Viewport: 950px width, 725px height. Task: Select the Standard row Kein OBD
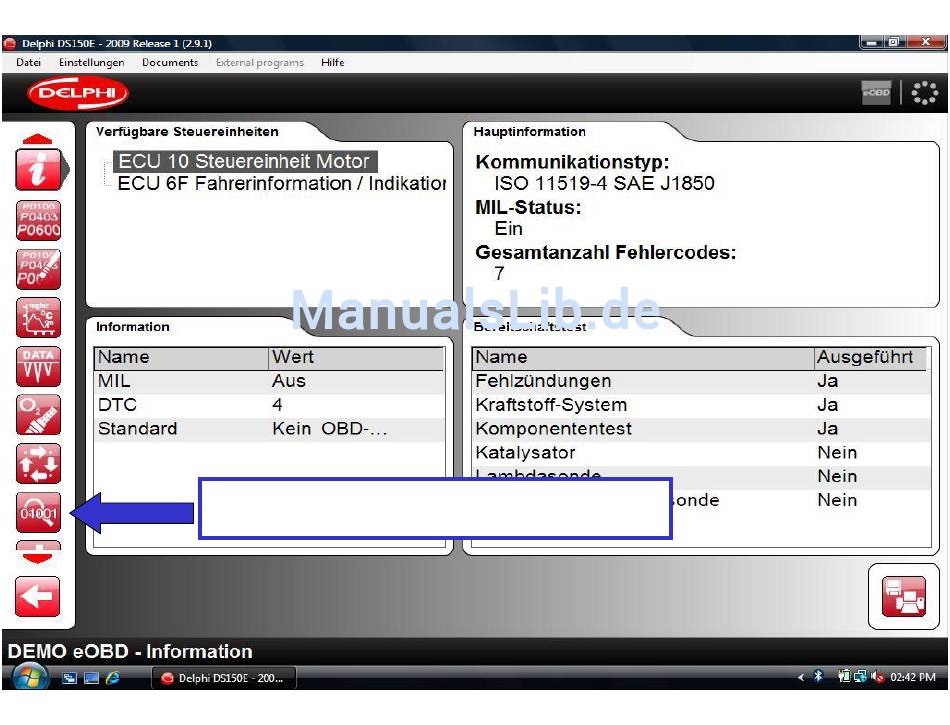[x=269, y=429]
